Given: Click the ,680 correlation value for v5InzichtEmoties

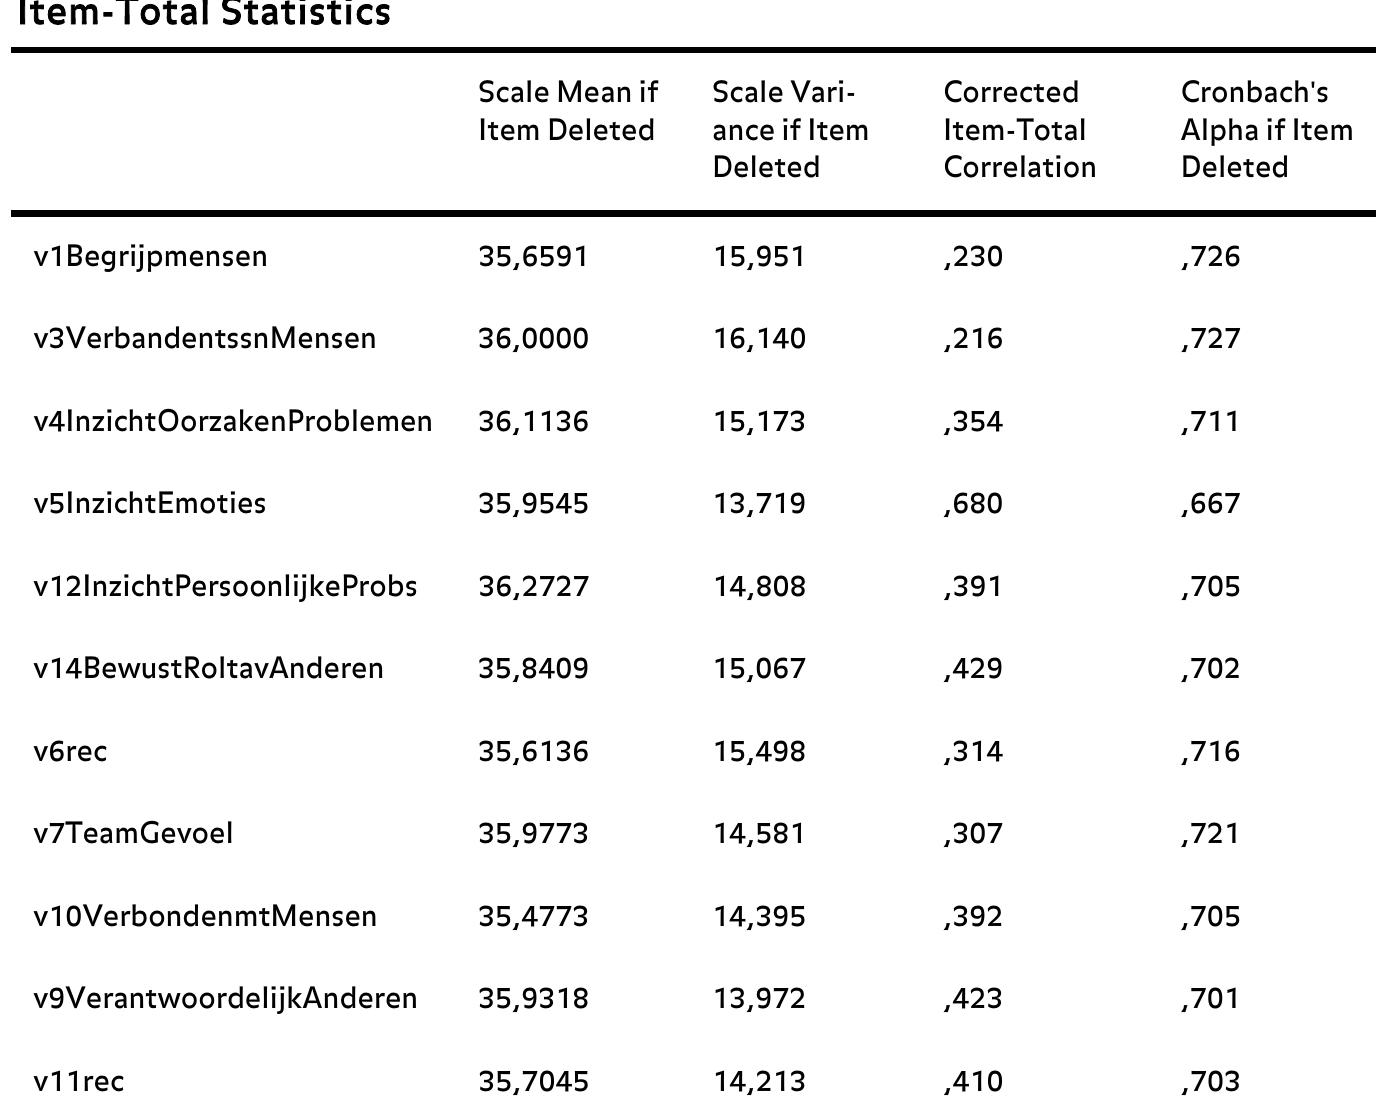Looking at the screenshot, I should (x=972, y=503).
